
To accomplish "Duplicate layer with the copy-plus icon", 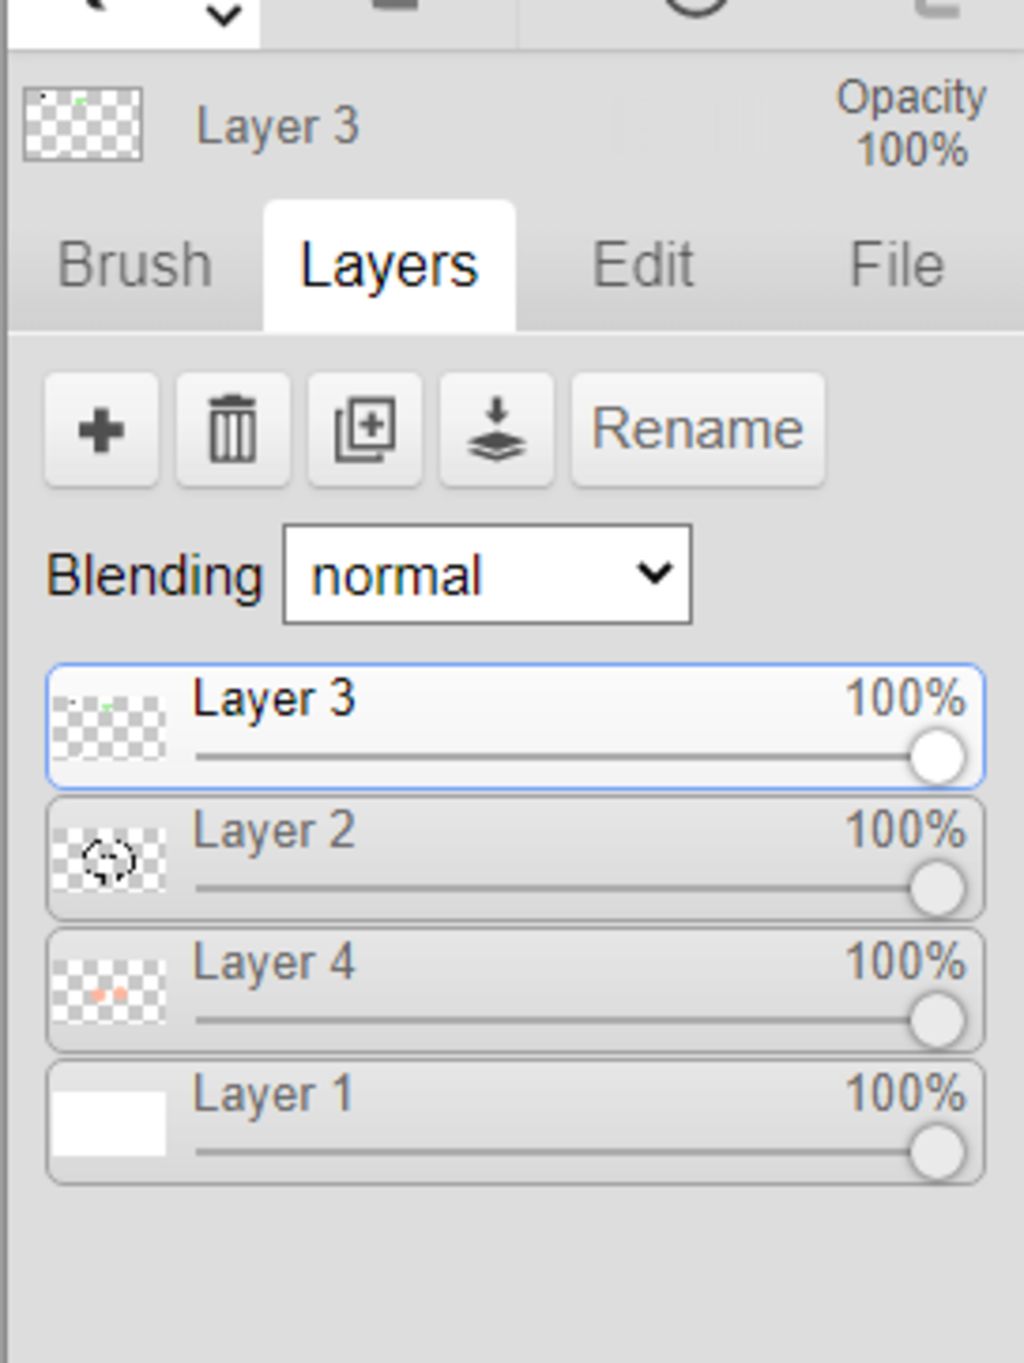I will (365, 430).
